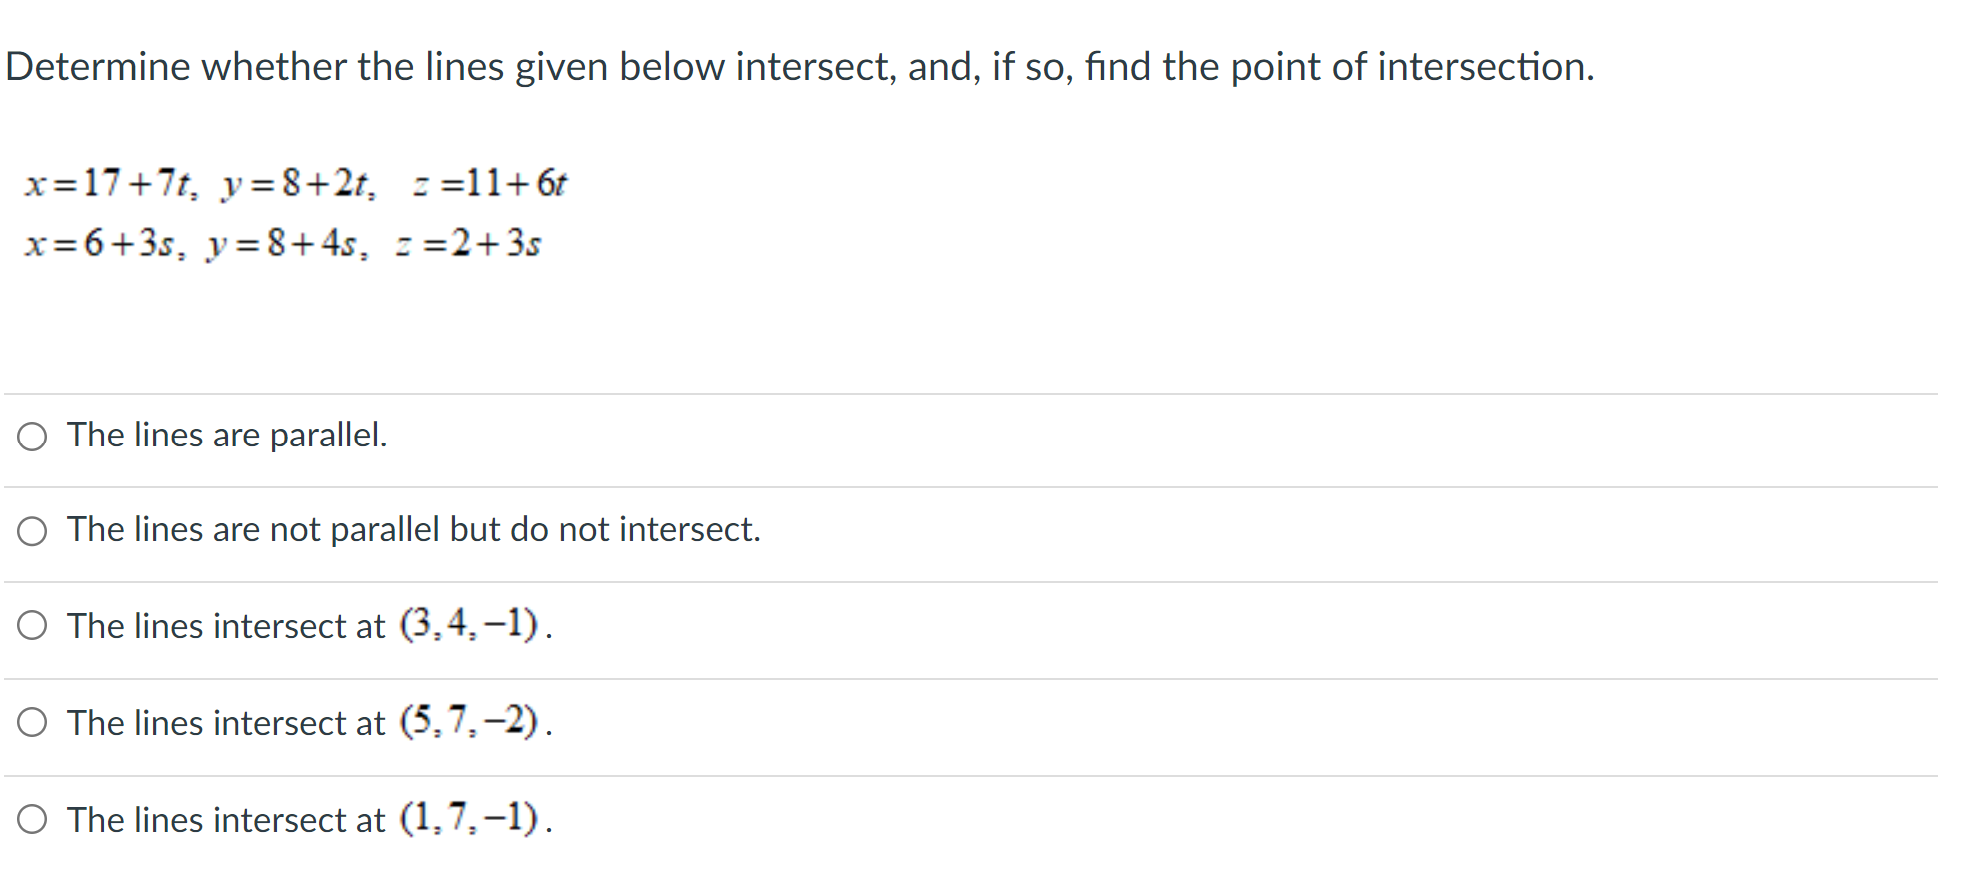Screen dimensions: 1972x885
Task: Click the expression y=8+2t
Action: [300, 182]
